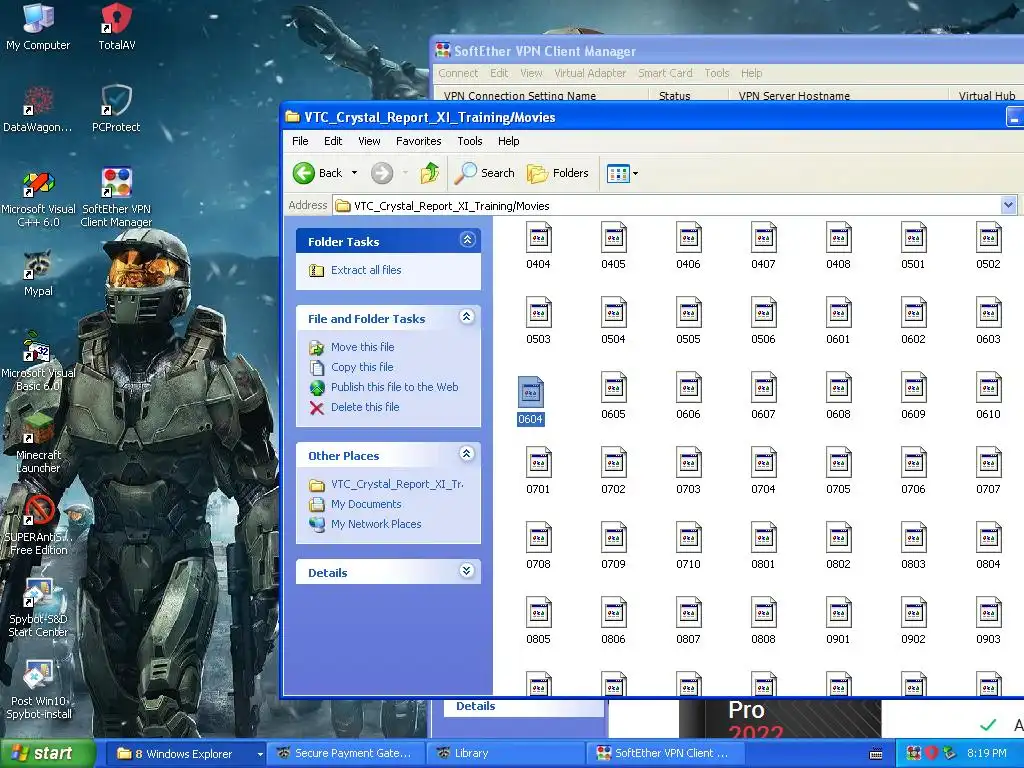The width and height of the screenshot is (1024, 768).
Task: Select movie file 0501
Action: point(913,246)
